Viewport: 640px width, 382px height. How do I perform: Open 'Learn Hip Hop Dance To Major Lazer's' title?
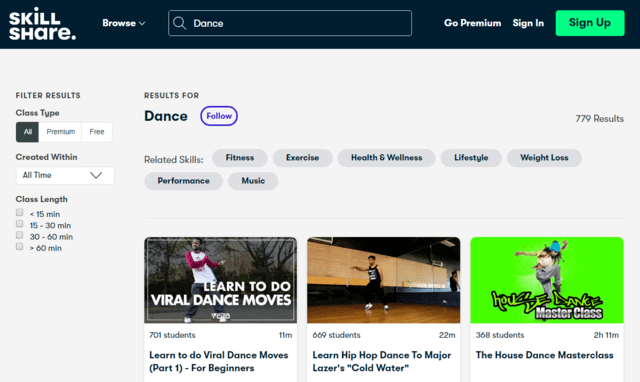pos(382,362)
